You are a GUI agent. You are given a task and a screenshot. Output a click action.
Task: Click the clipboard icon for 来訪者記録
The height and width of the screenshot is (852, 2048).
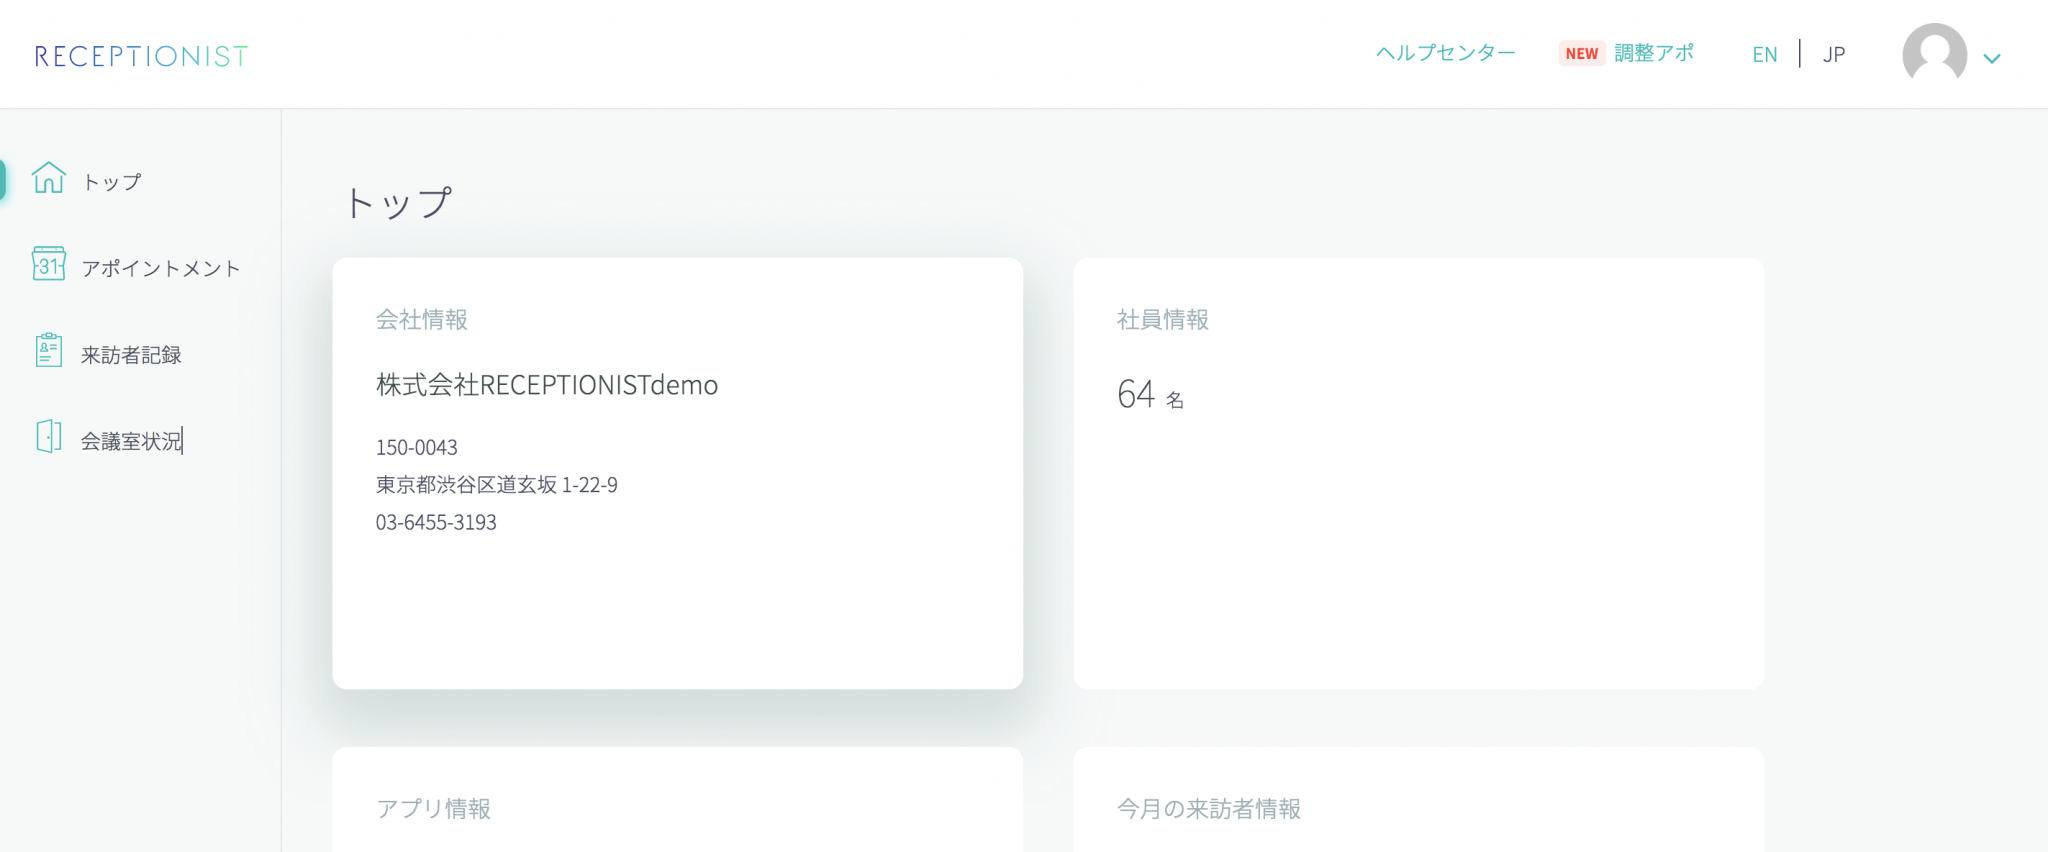coord(48,351)
